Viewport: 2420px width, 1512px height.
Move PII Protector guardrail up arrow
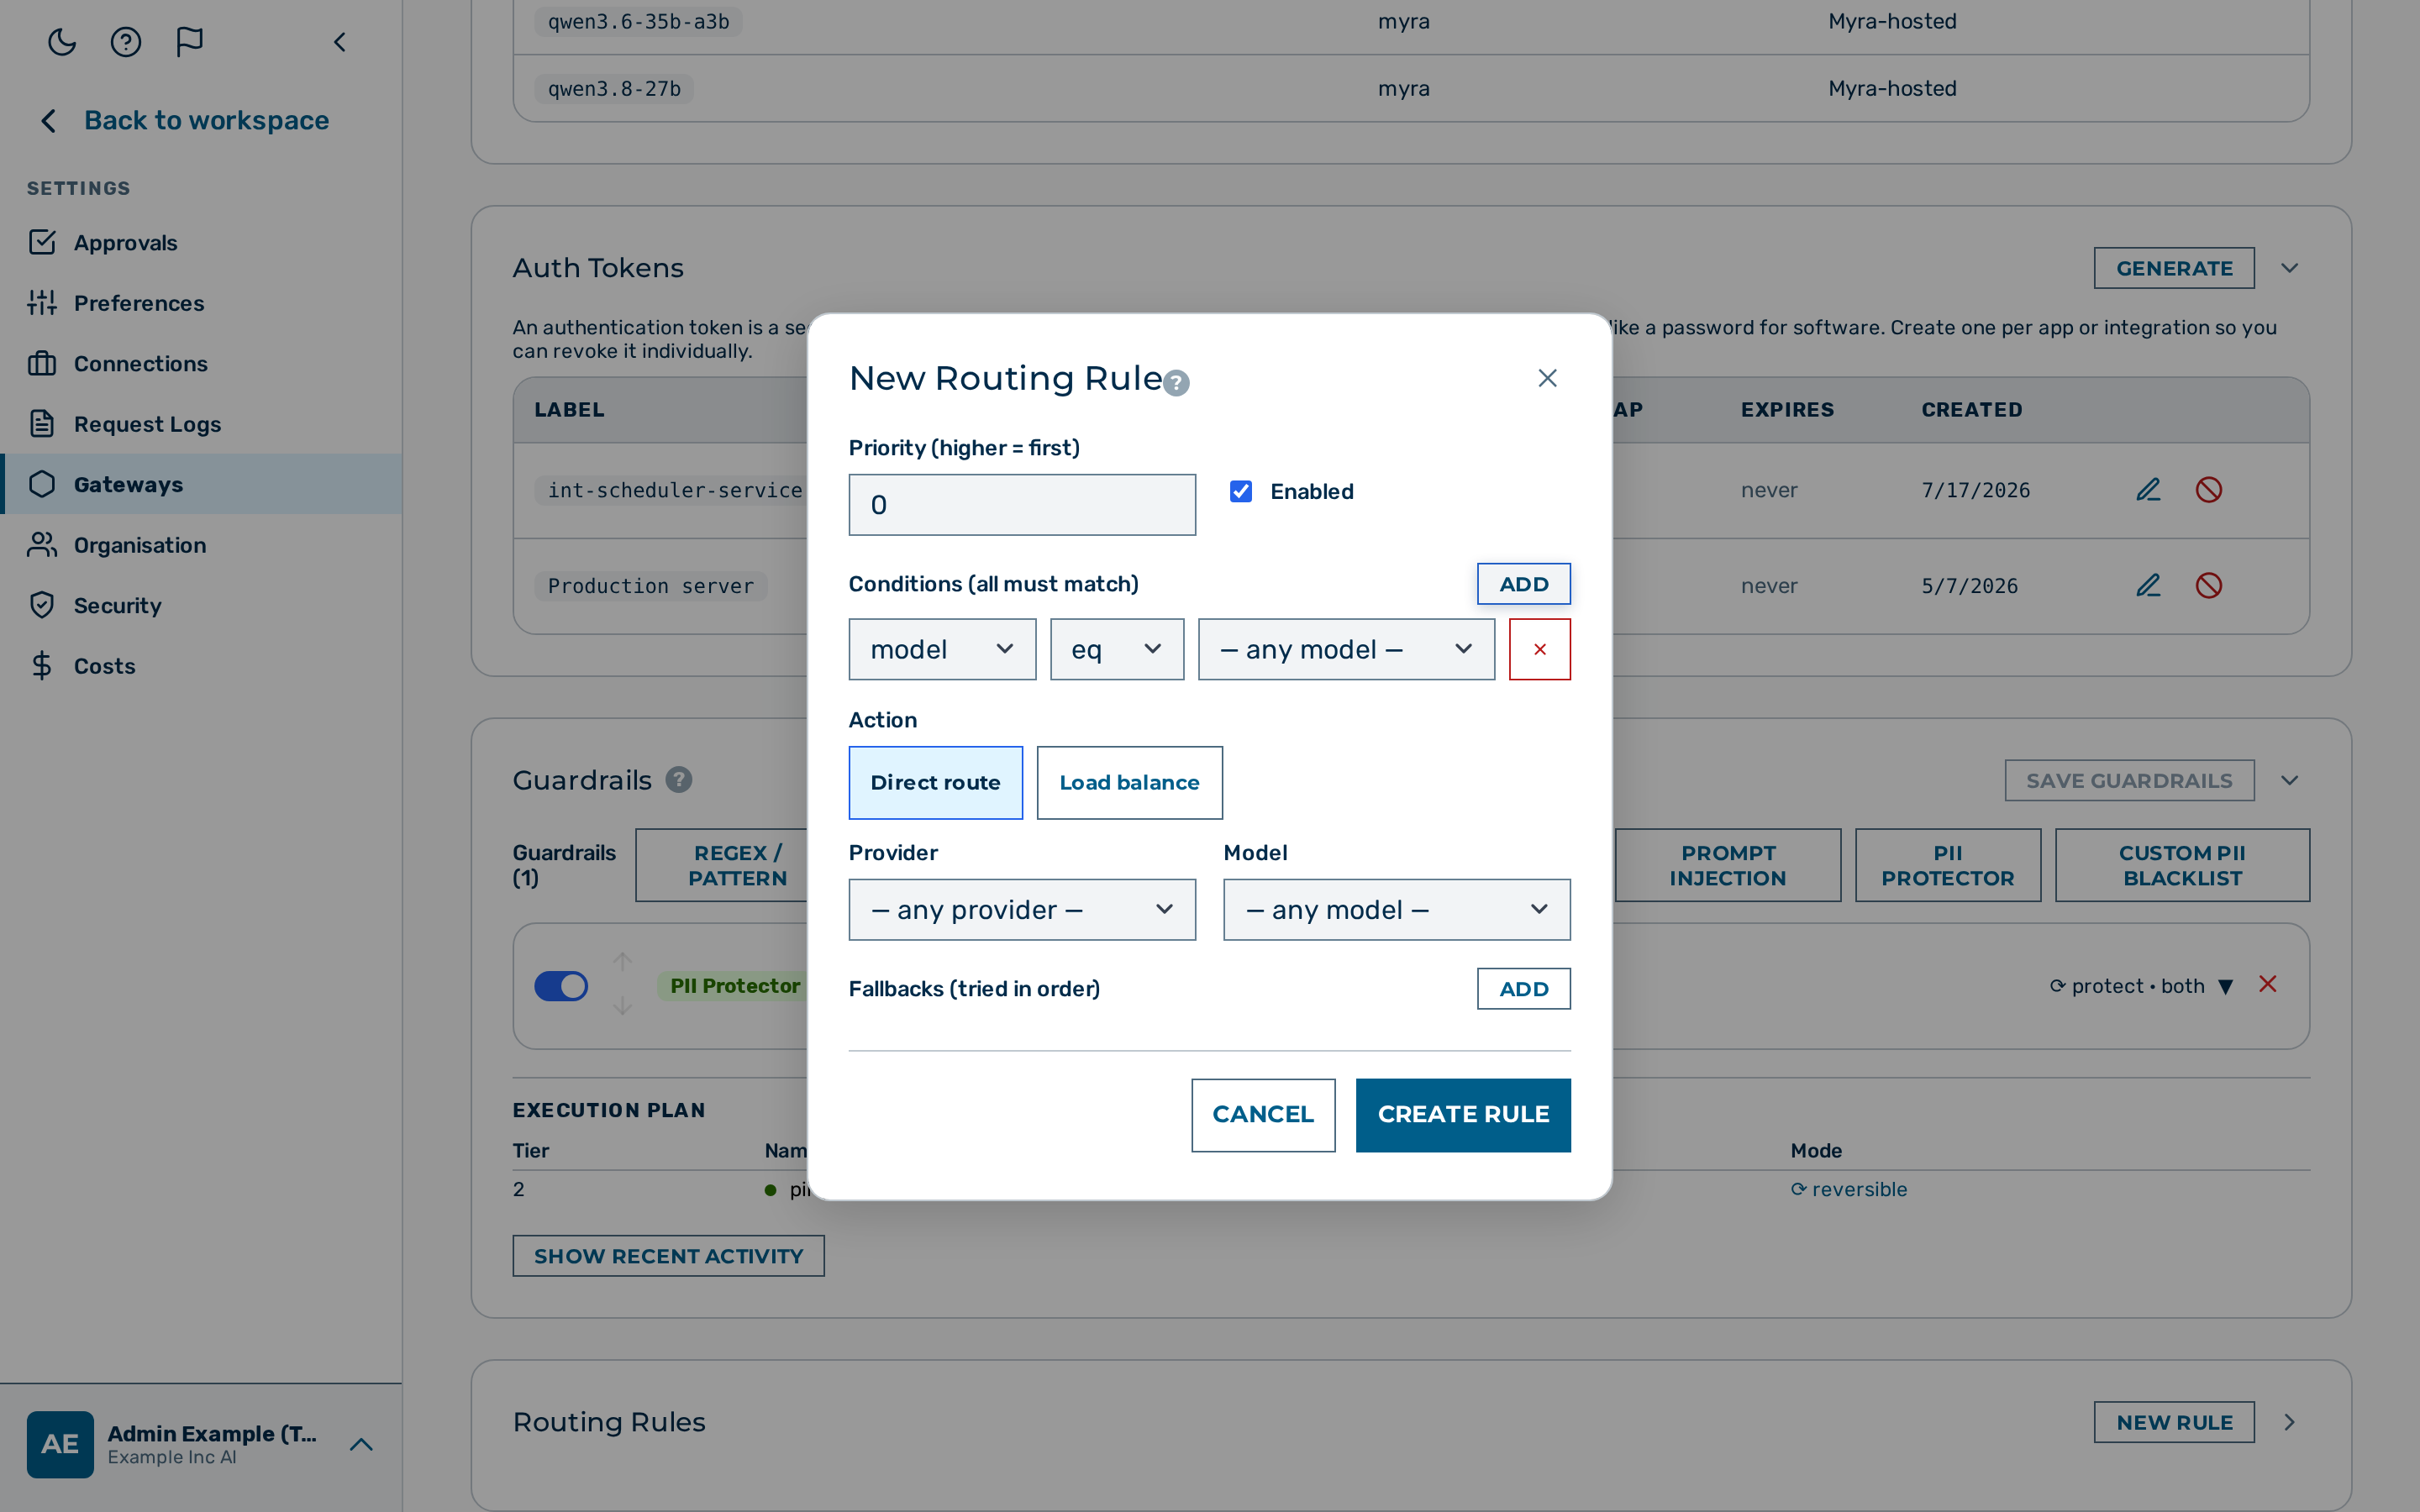622,961
